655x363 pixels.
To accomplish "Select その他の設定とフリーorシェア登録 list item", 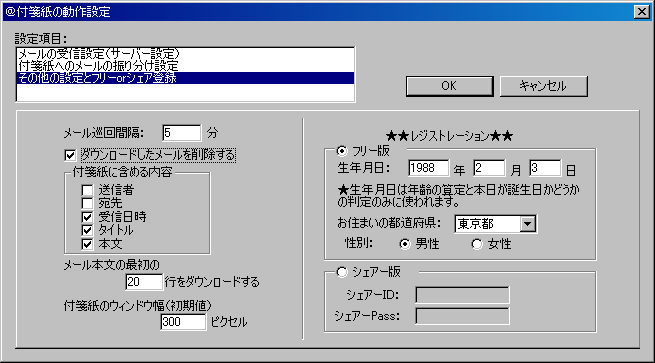I will click(185, 78).
